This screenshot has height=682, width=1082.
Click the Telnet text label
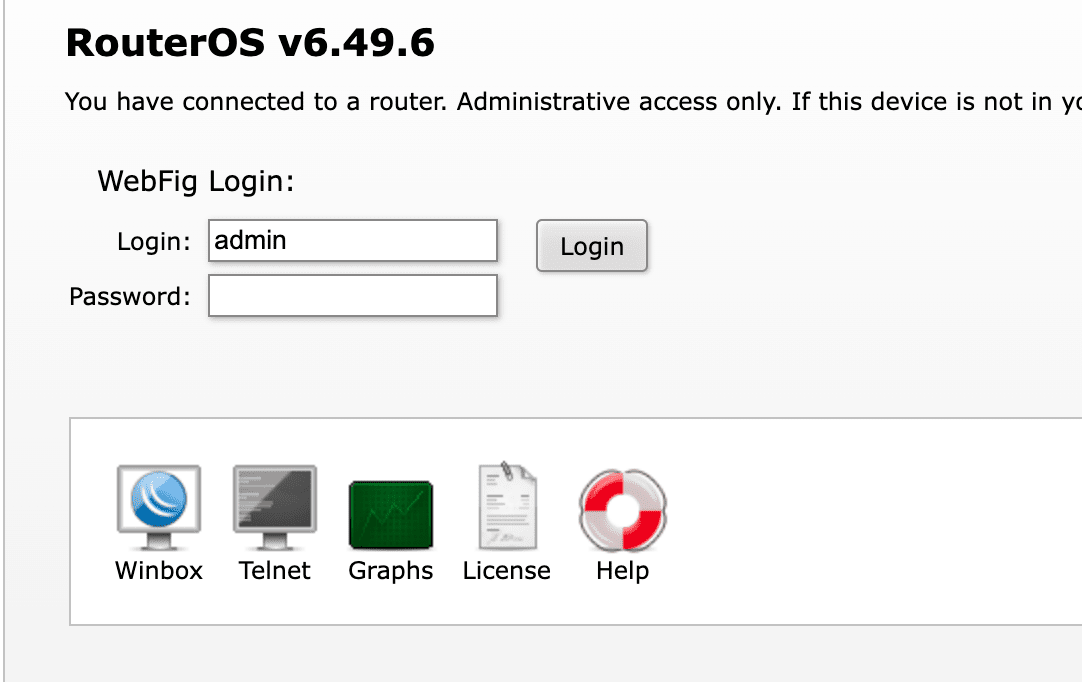tap(275, 571)
